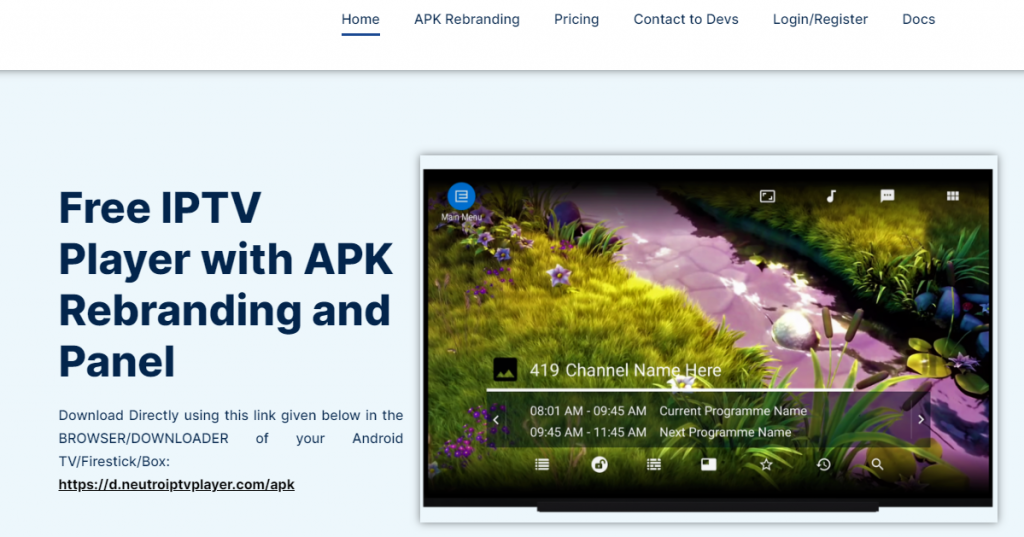Click the channel image placeholder icon
This screenshot has width=1024, height=537.
[x=505, y=370]
